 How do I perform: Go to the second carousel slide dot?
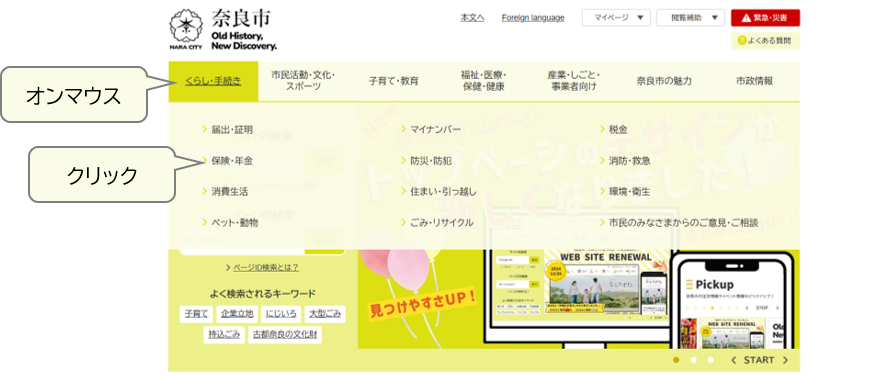[693, 360]
